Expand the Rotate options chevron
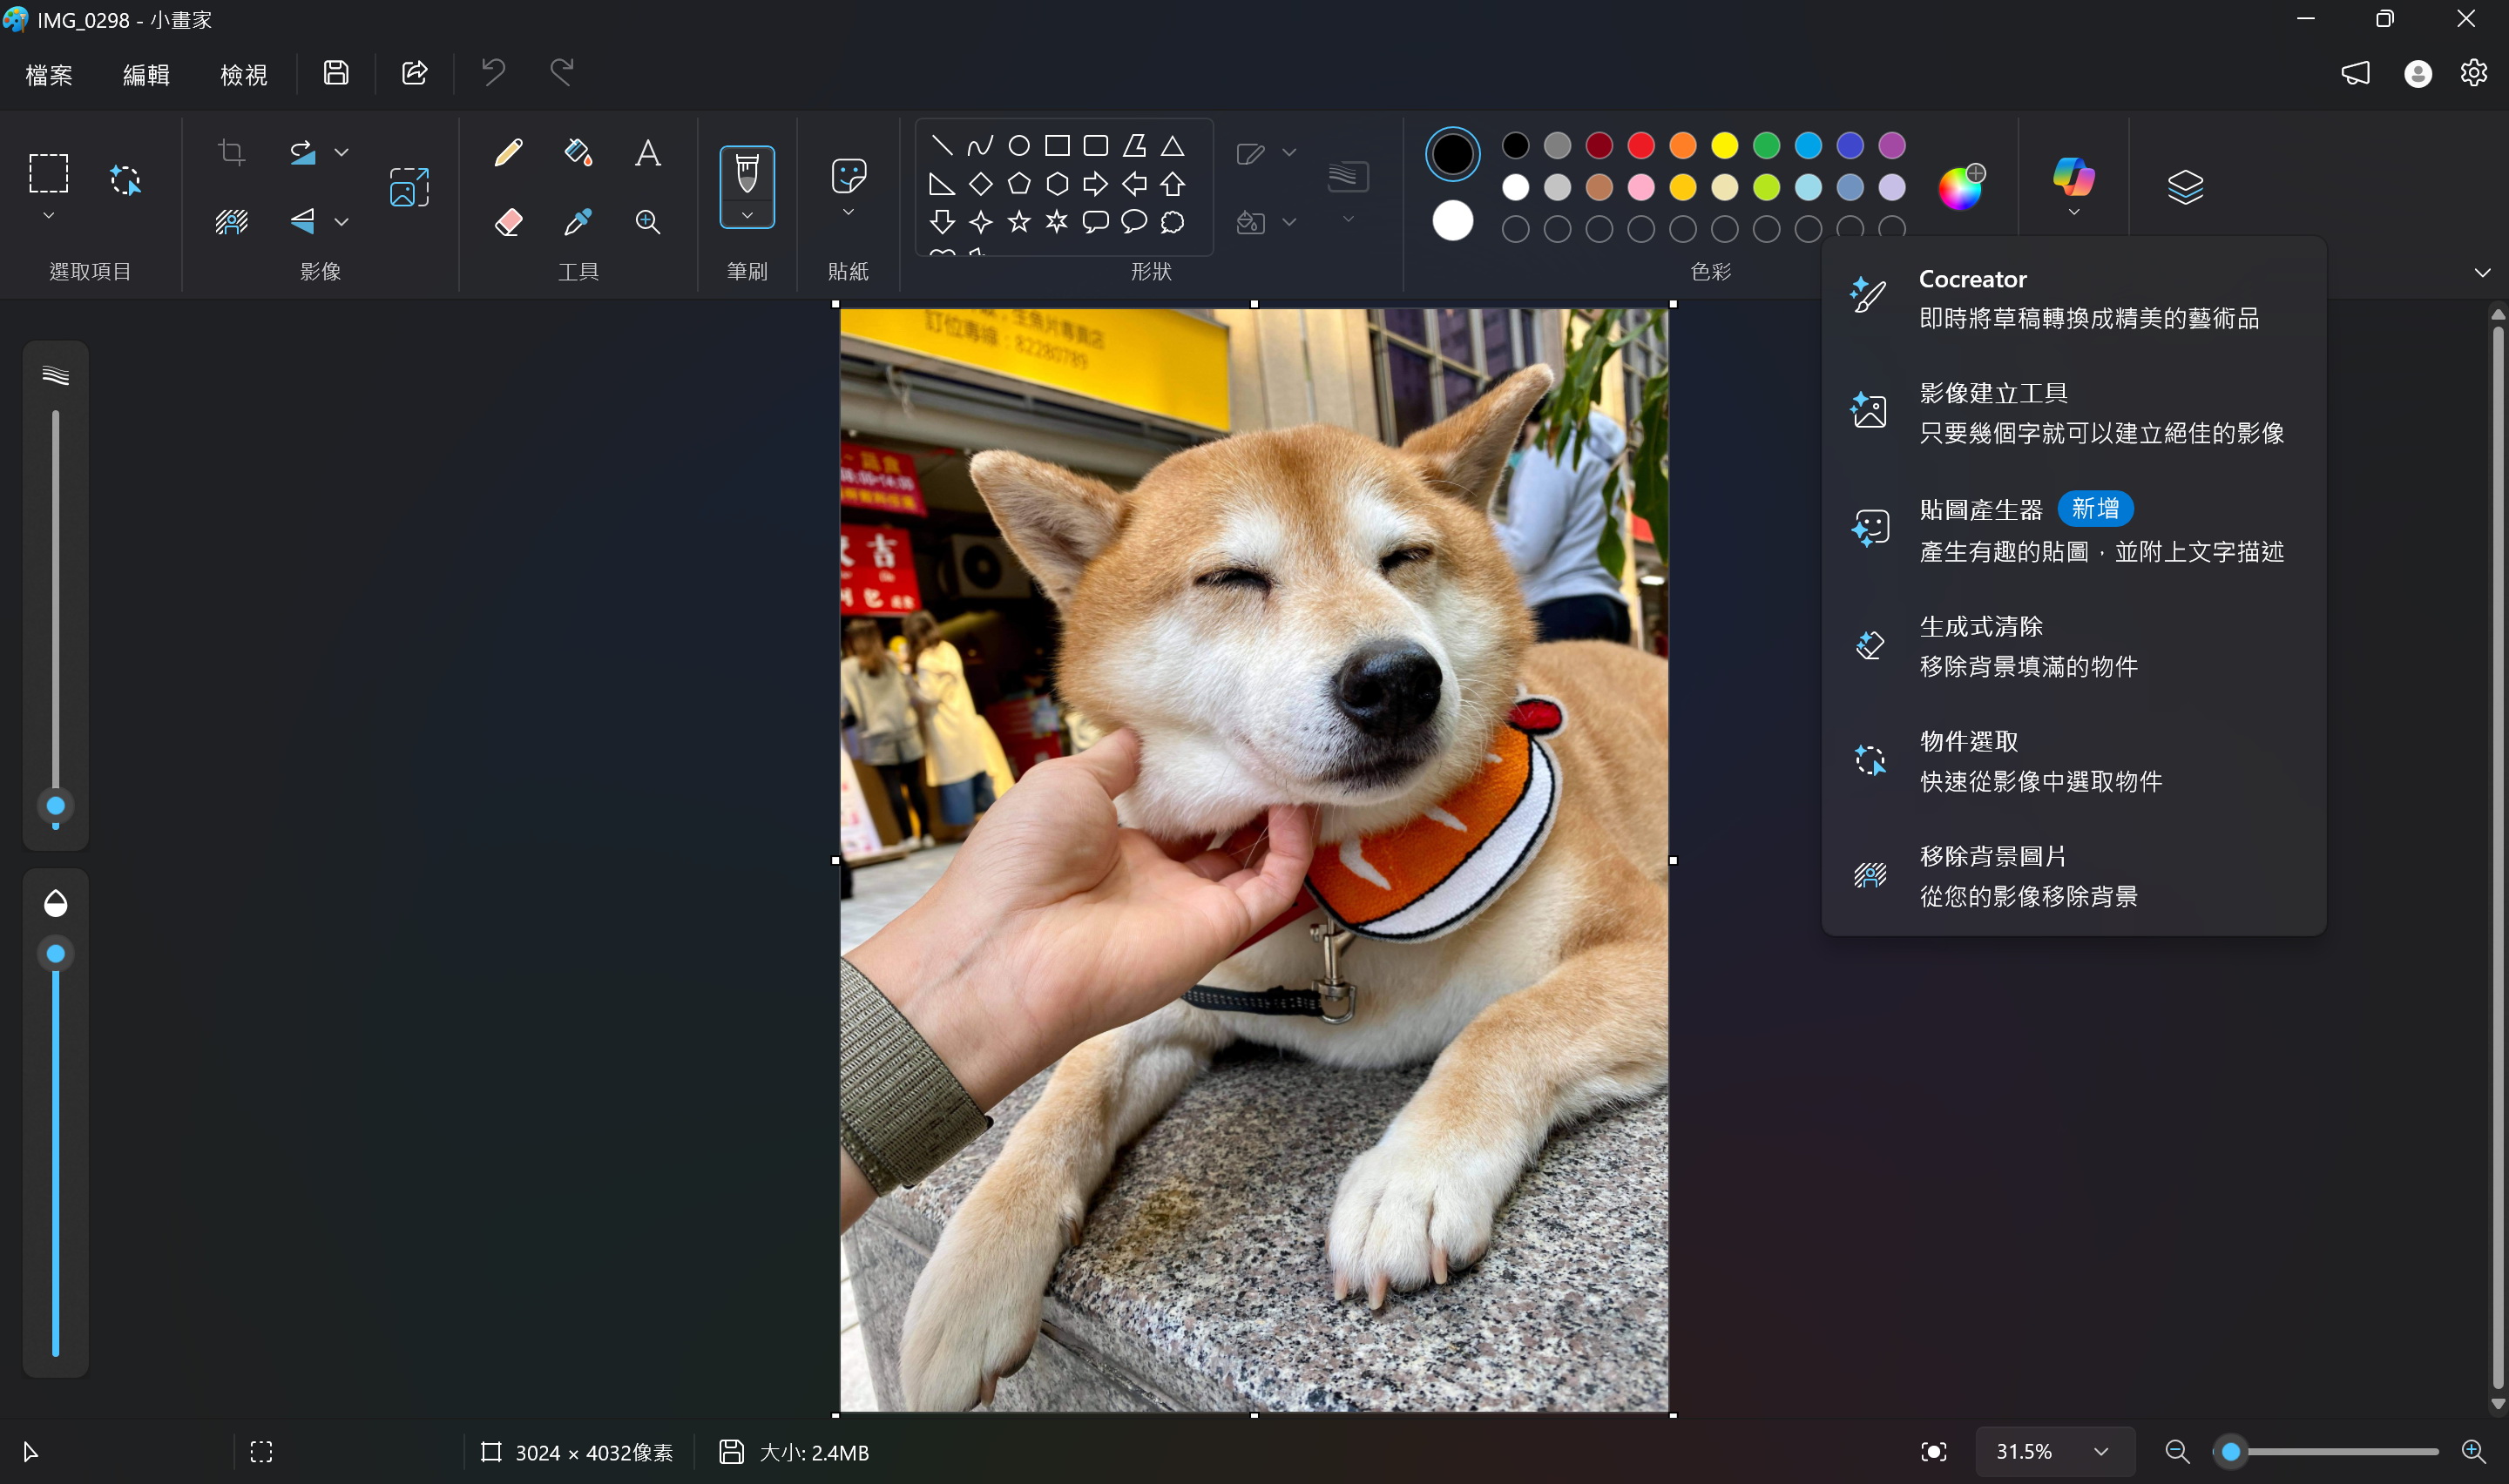2509x1484 pixels. (341, 153)
